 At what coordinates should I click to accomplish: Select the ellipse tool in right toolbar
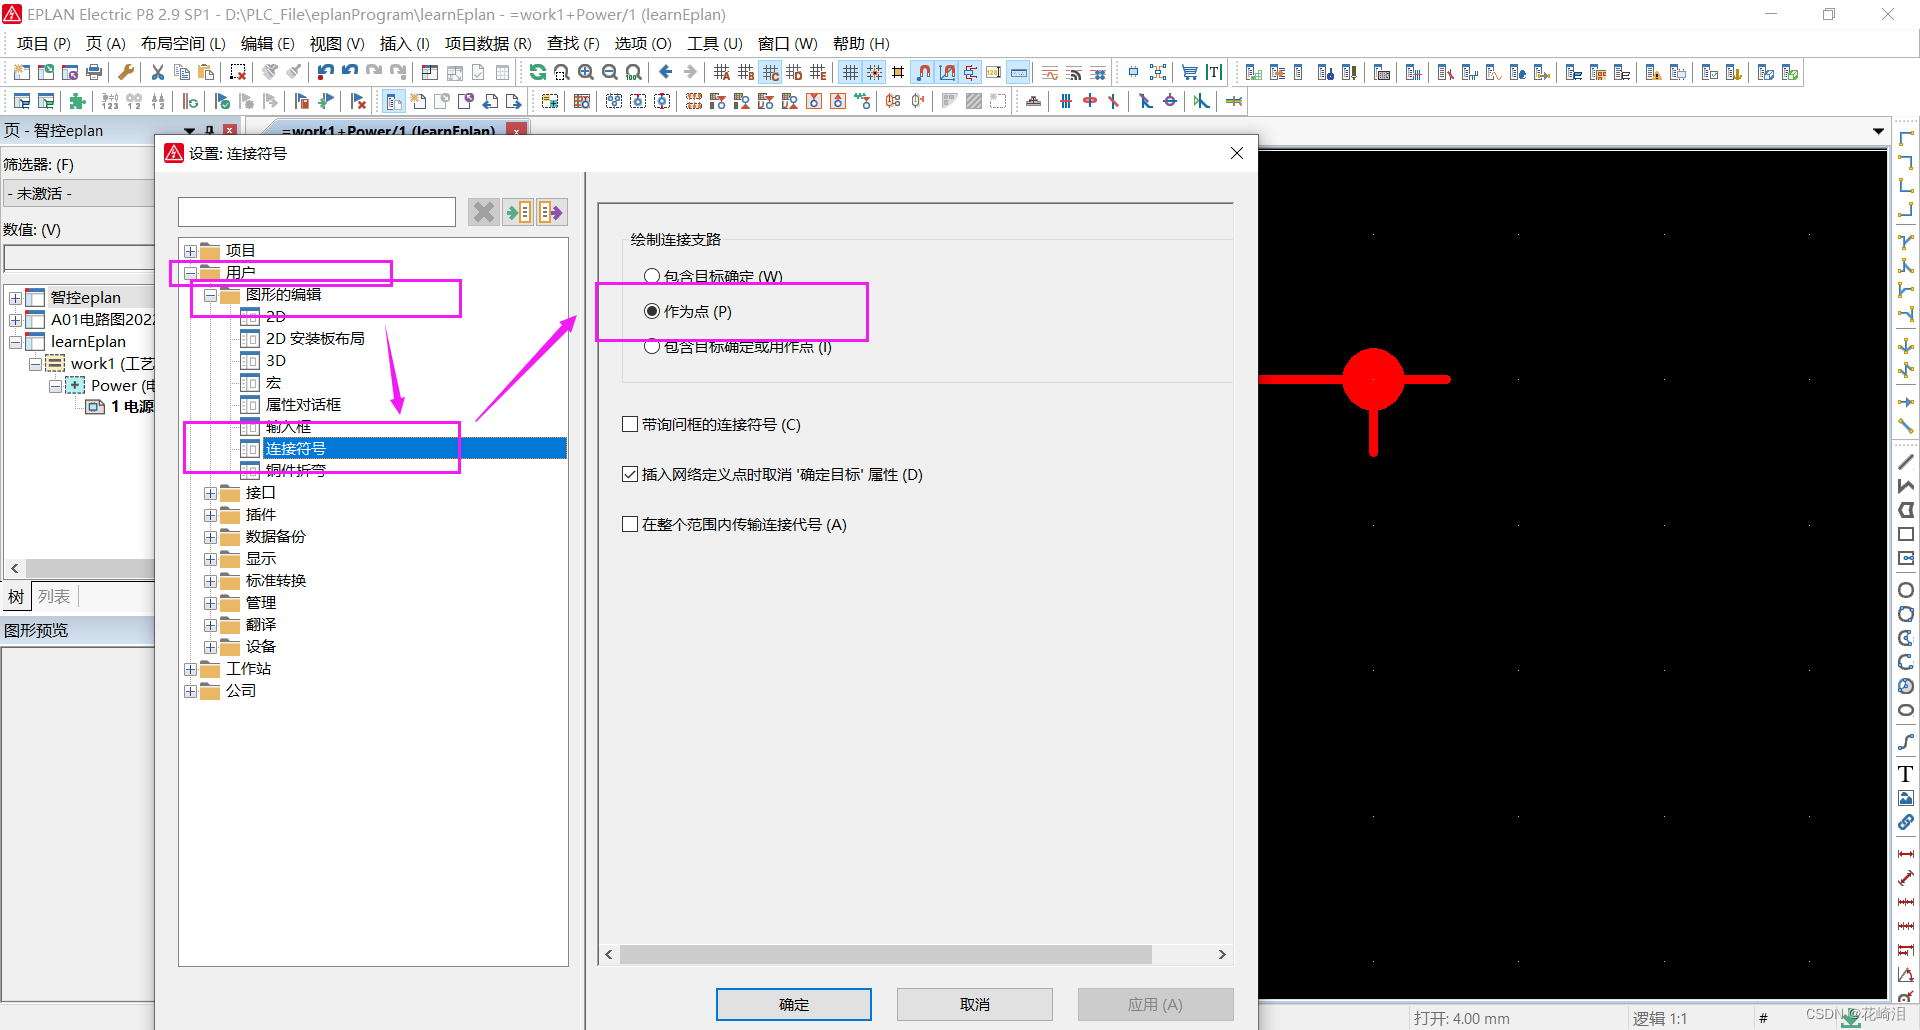pyautogui.click(x=1906, y=710)
